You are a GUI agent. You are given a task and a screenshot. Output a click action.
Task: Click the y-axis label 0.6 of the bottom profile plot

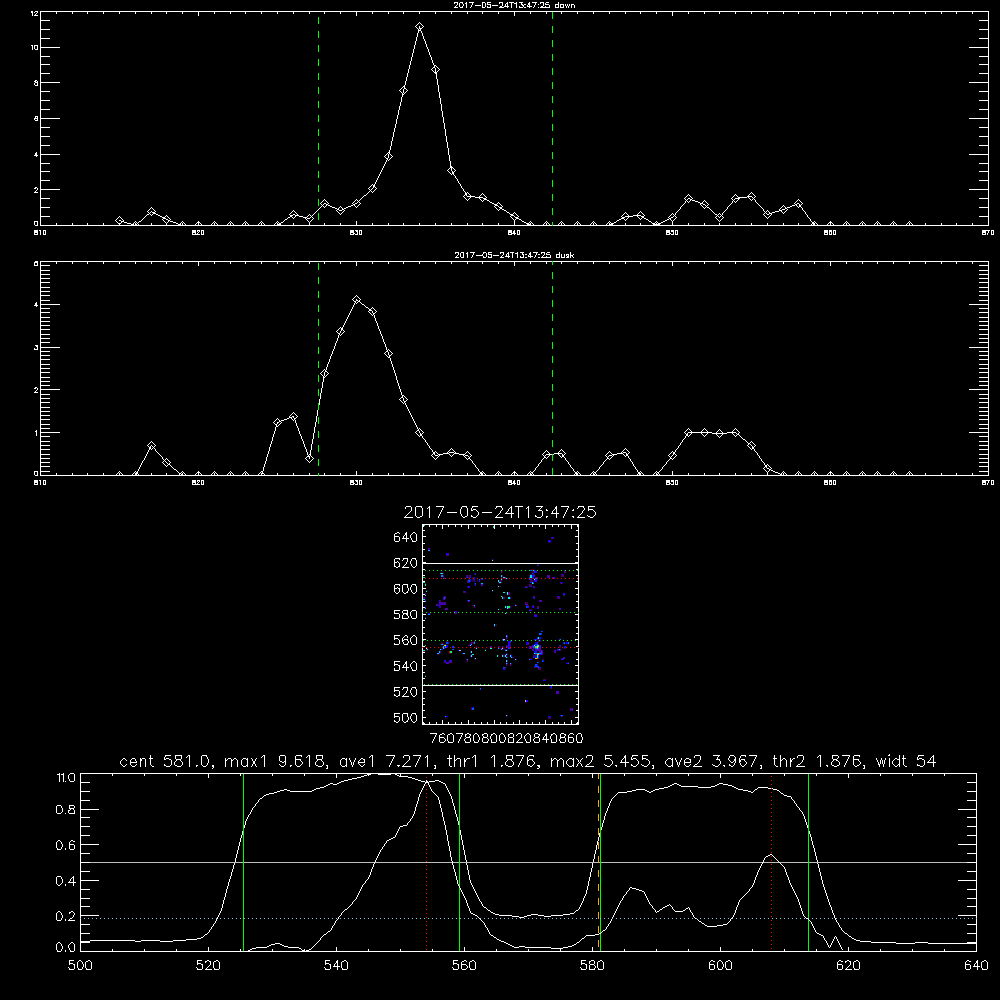click(66, 845)
